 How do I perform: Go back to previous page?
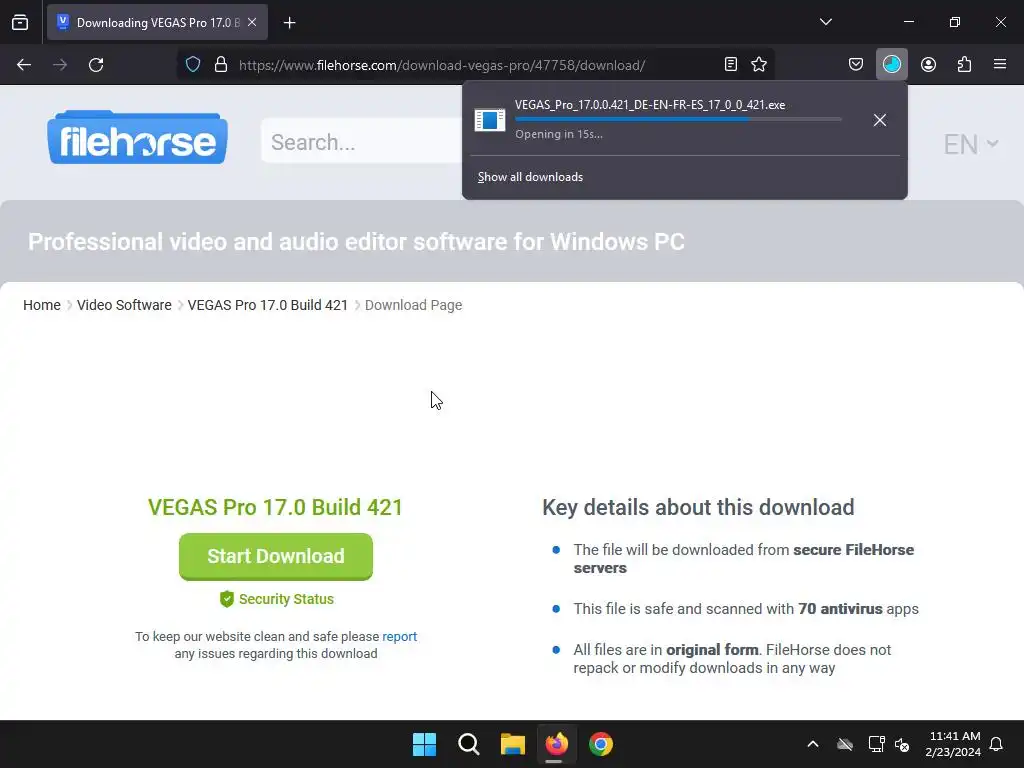pos(24,65)
